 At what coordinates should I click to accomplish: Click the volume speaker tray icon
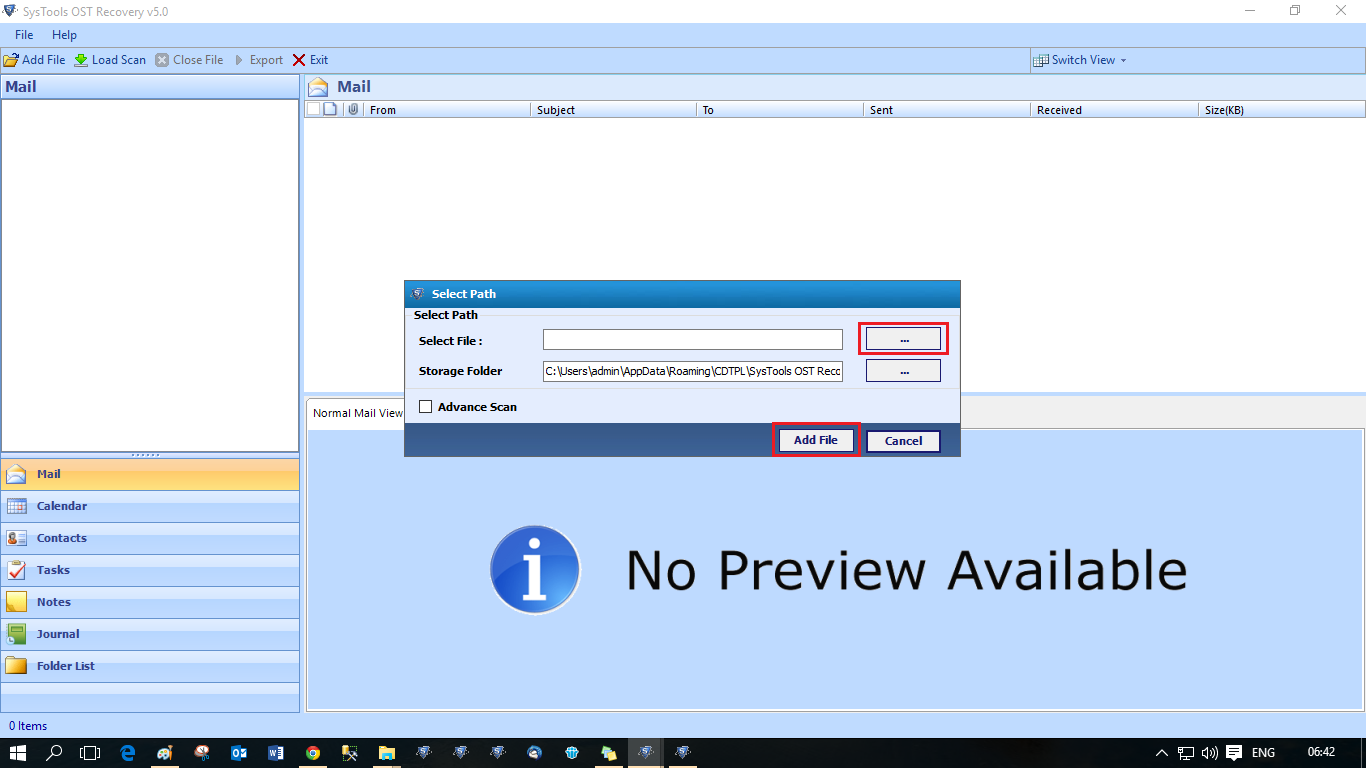[1210, 752]
